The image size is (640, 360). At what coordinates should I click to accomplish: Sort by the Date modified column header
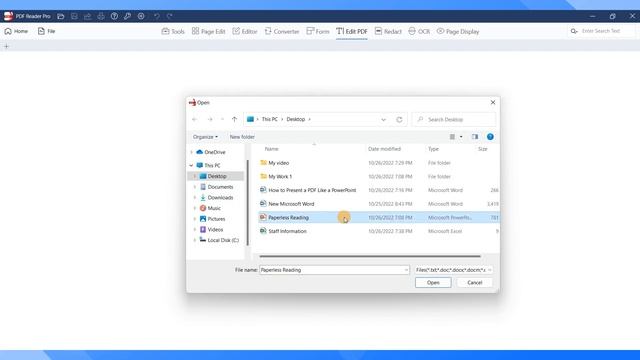[x=384, y=149]
